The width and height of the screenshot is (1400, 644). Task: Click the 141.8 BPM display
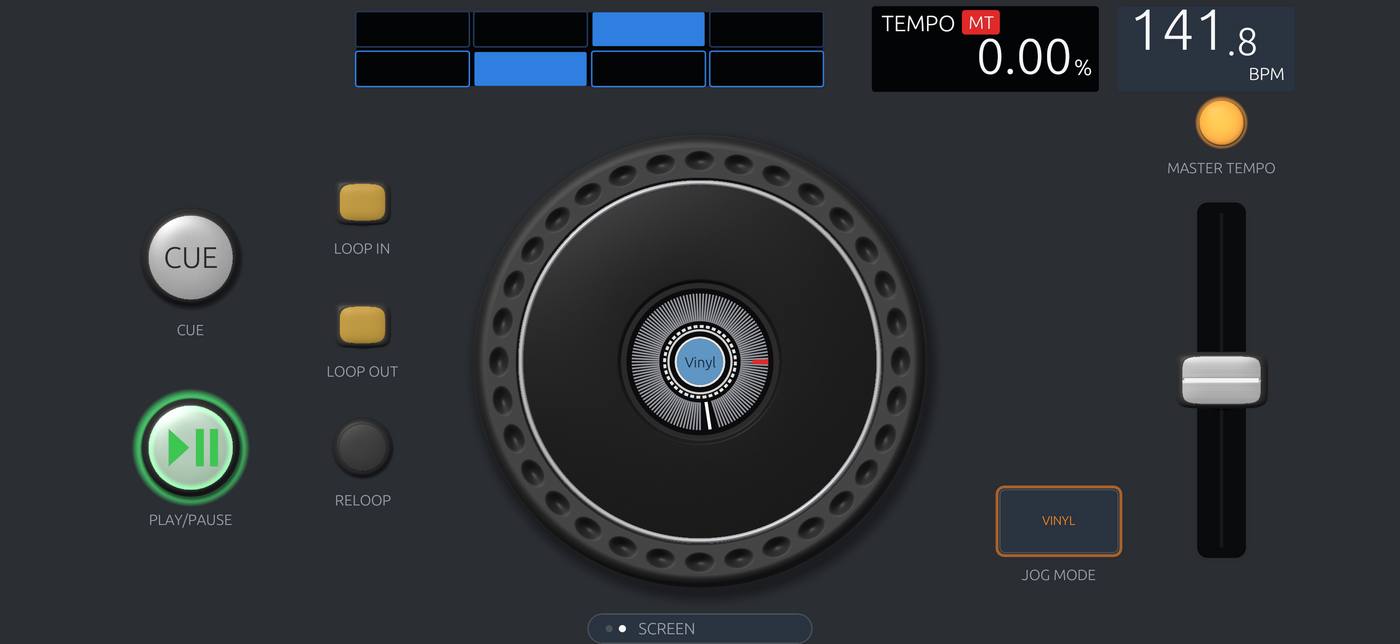coord(1206,49)
